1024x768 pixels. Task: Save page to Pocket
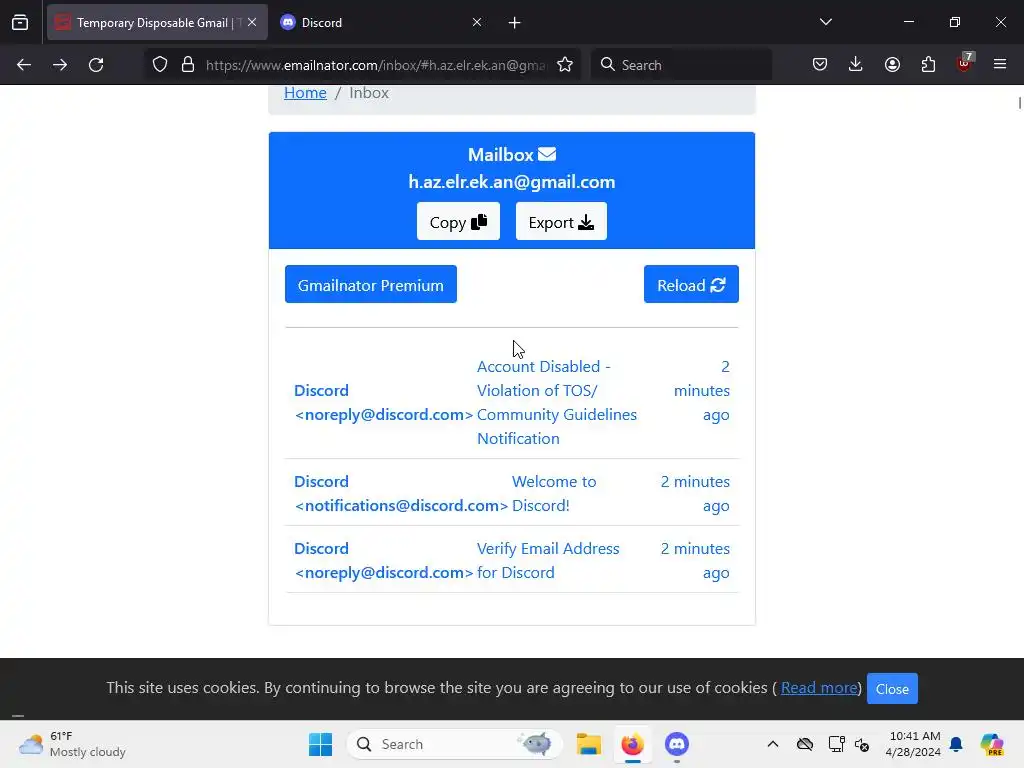tap(820, 65)
